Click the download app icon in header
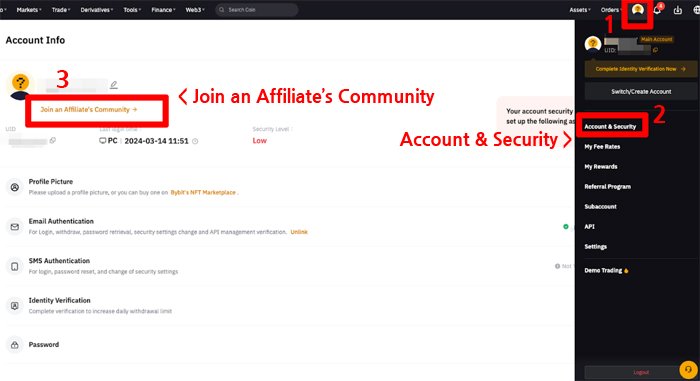Screen dimensions: 700x381 pyautogui.click(x=678, y=10)
